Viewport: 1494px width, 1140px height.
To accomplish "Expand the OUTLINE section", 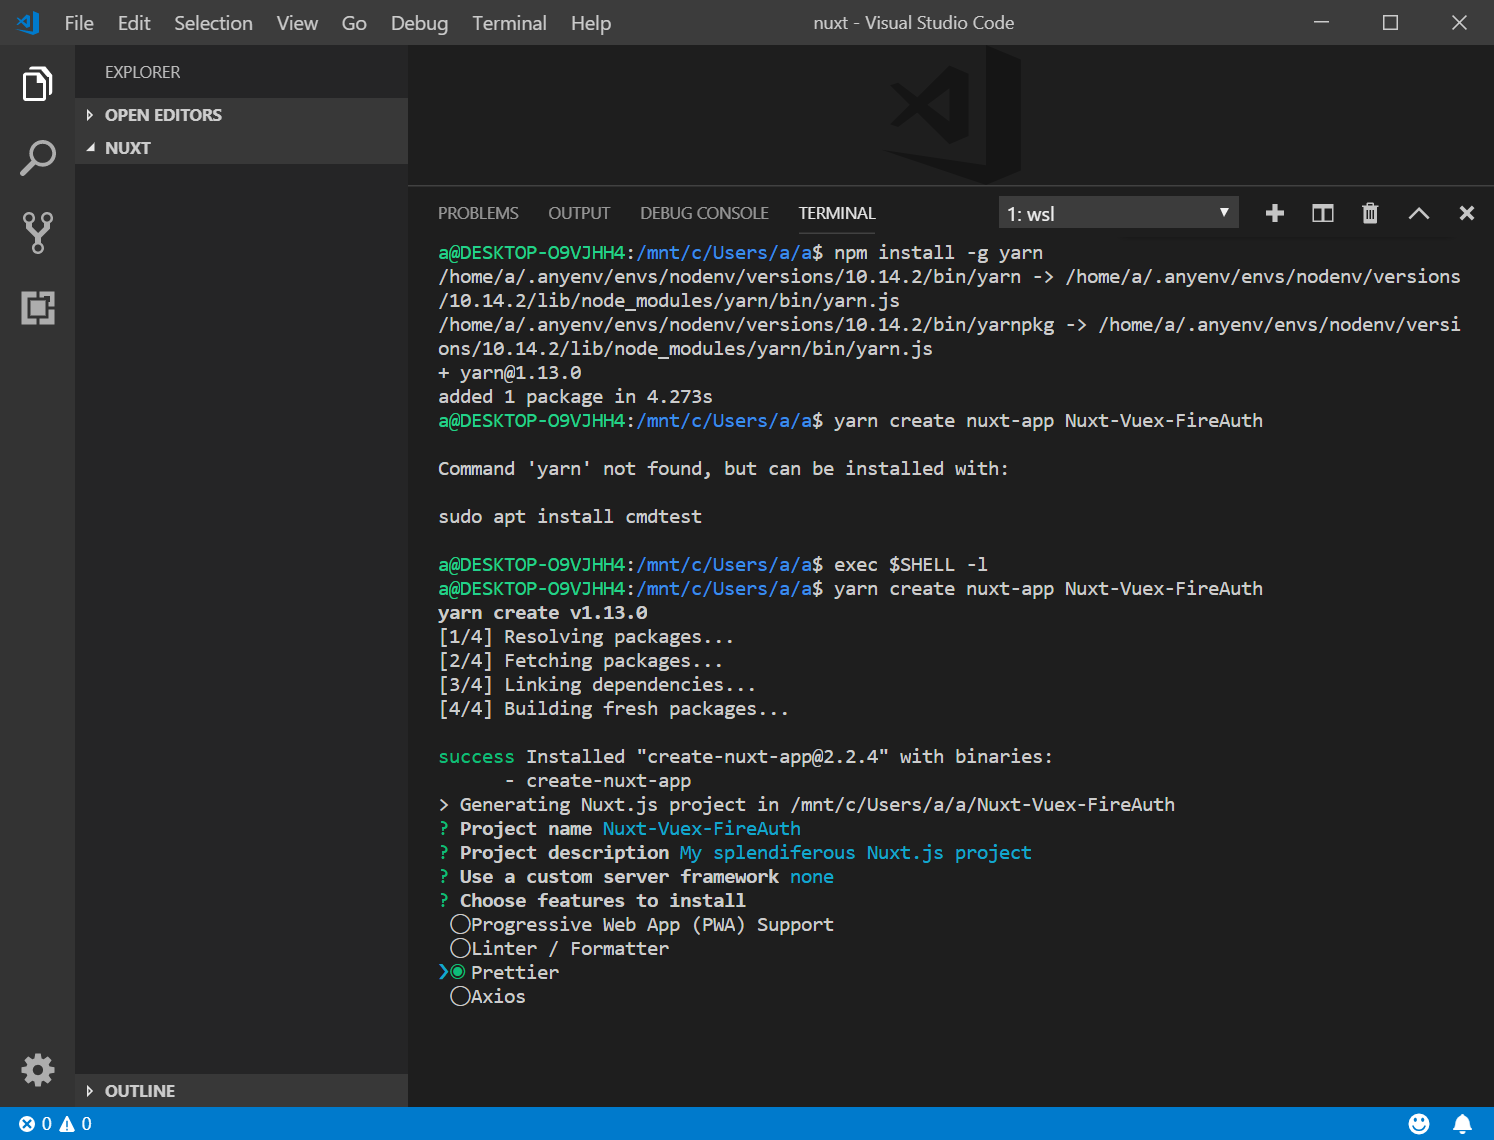I will pyautogui.click(x=241, y=1091).
